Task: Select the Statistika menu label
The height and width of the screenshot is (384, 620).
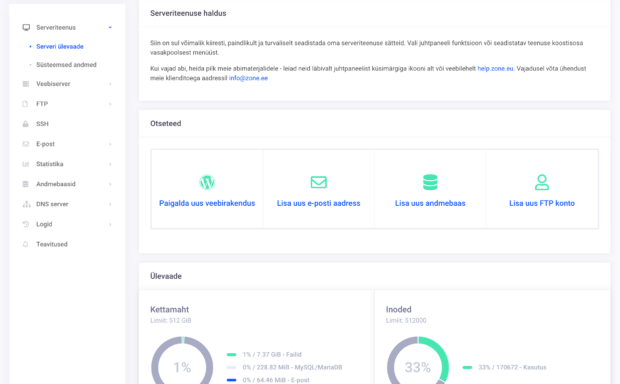Action: coord(50,164)
